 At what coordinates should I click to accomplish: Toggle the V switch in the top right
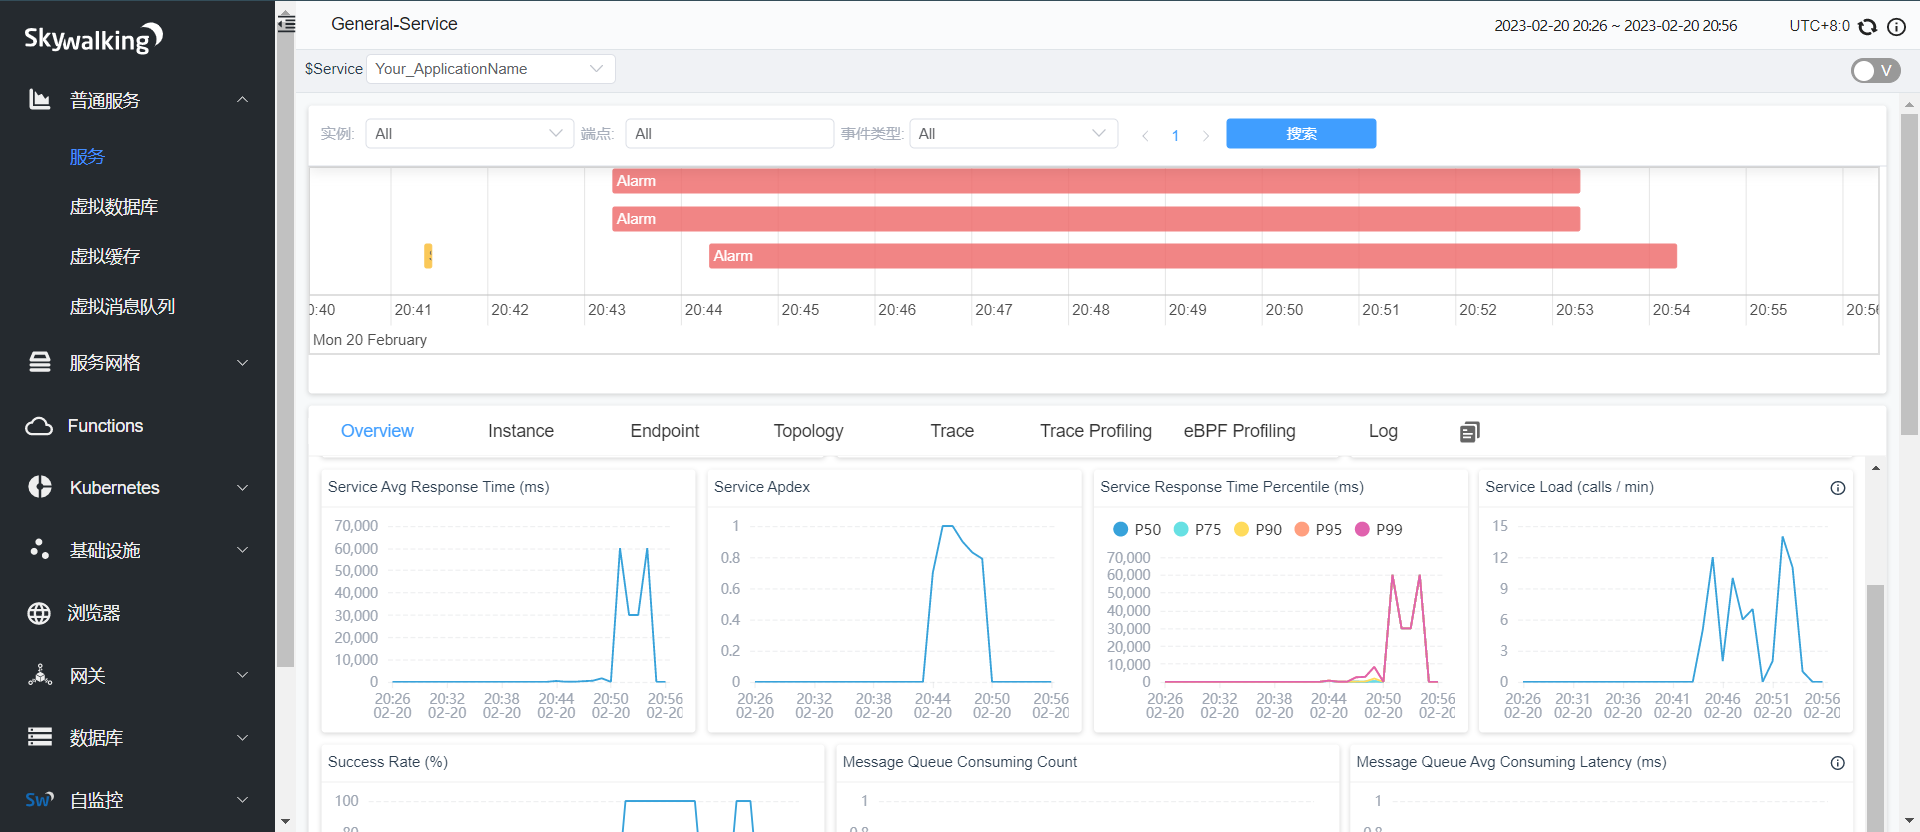(x=1874, y=70)
